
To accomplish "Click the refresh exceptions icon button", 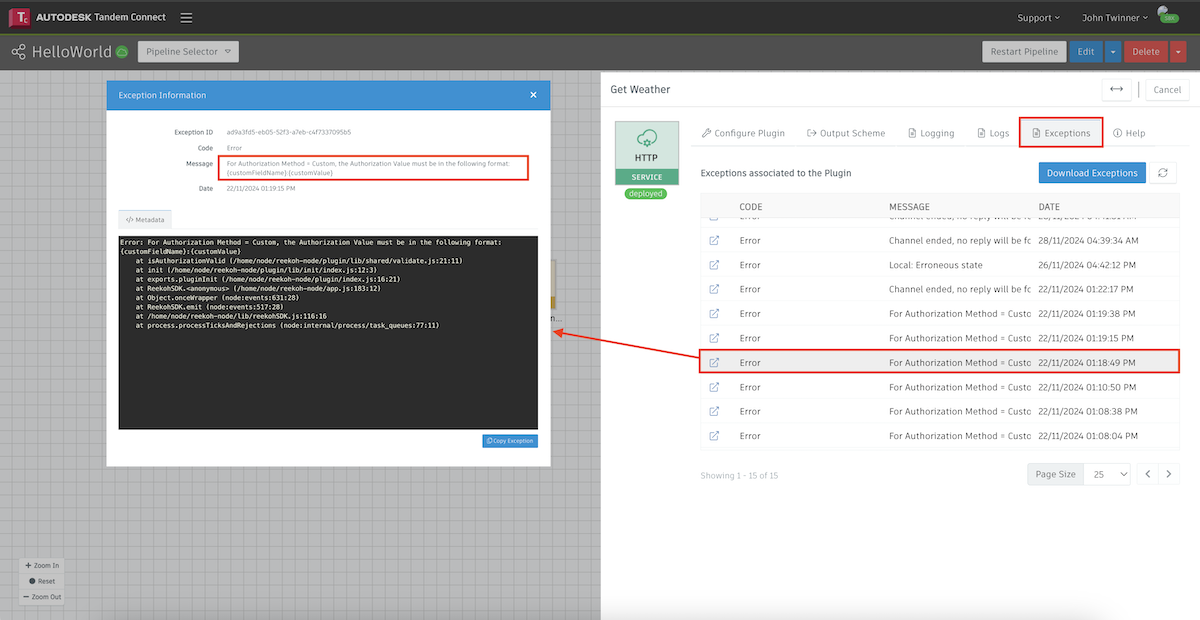I will [x=1162, y=173].
